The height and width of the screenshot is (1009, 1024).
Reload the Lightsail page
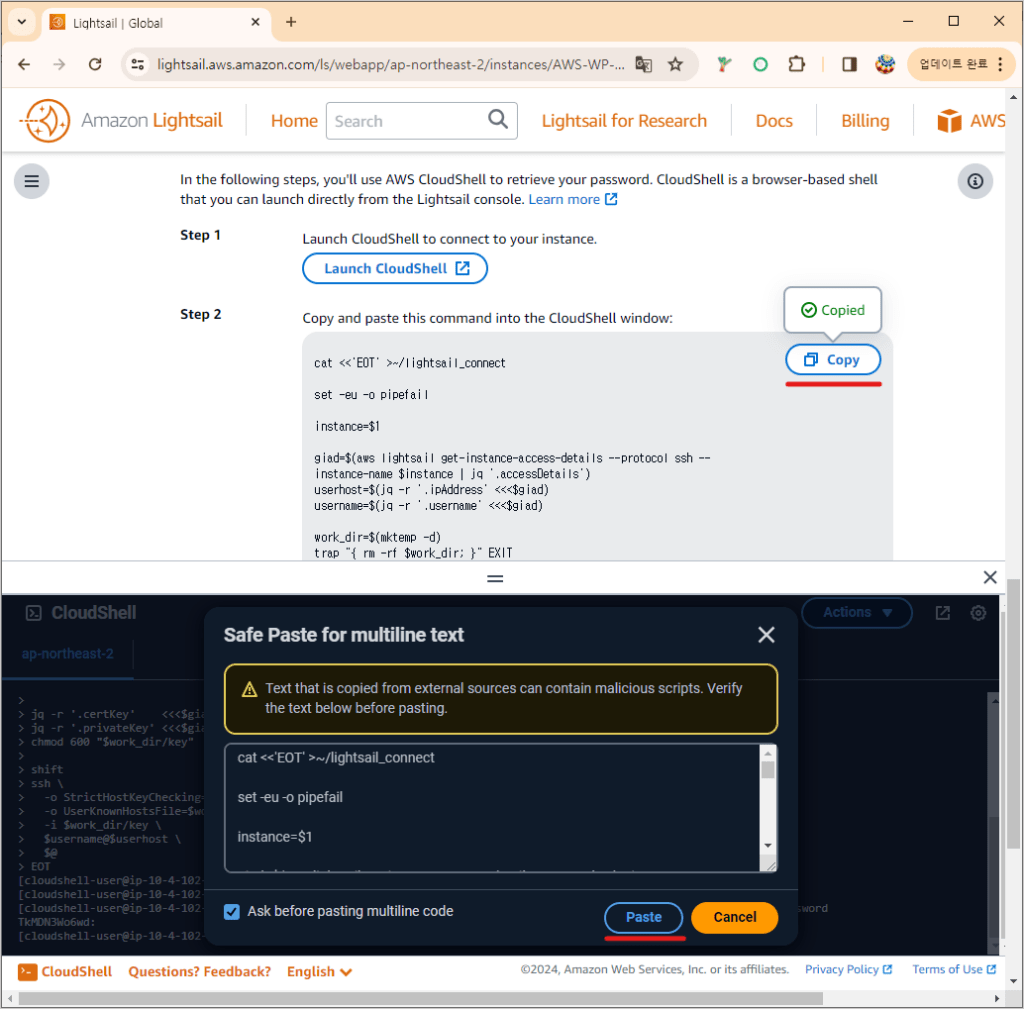95,64
